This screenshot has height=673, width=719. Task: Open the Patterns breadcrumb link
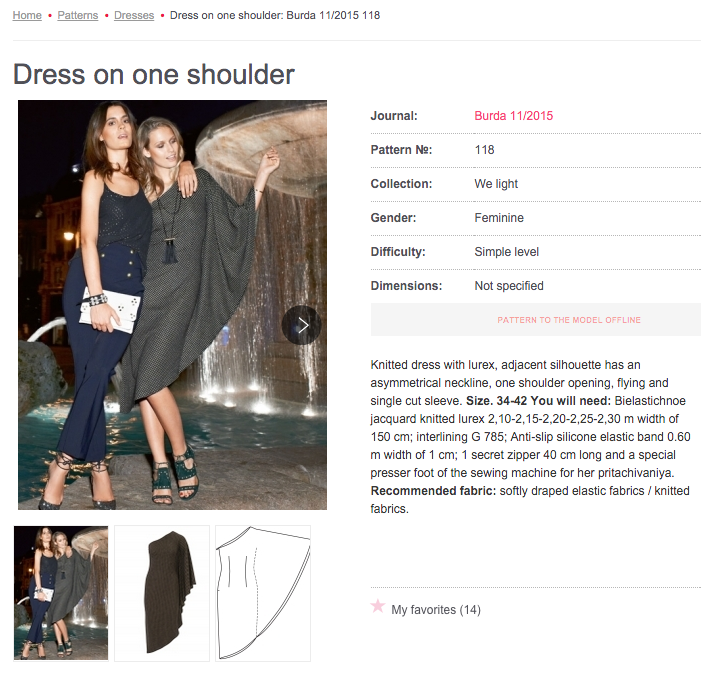point(78,15)
